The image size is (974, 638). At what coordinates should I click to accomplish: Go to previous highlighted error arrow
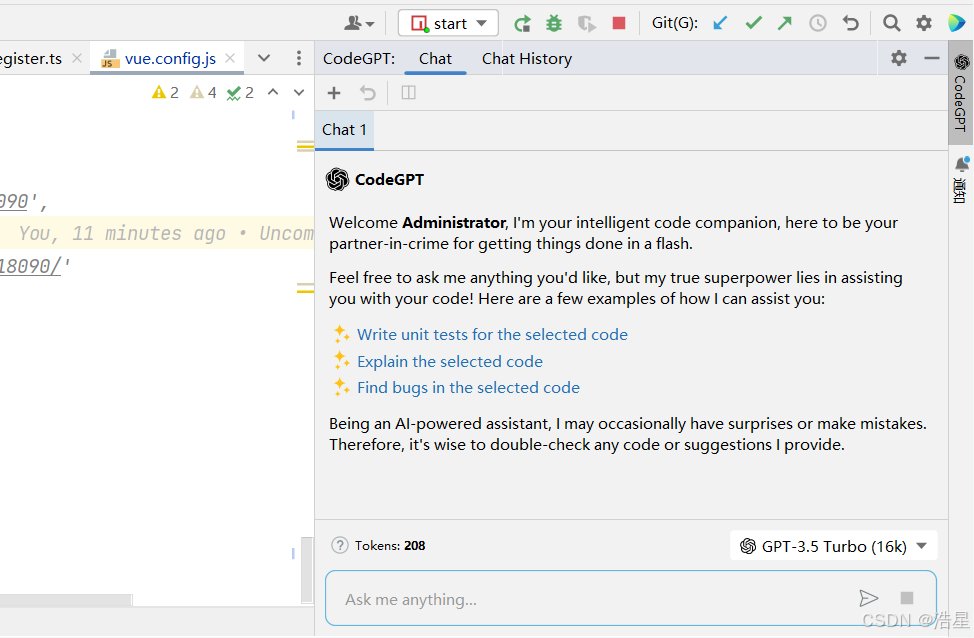pos(273,92)
